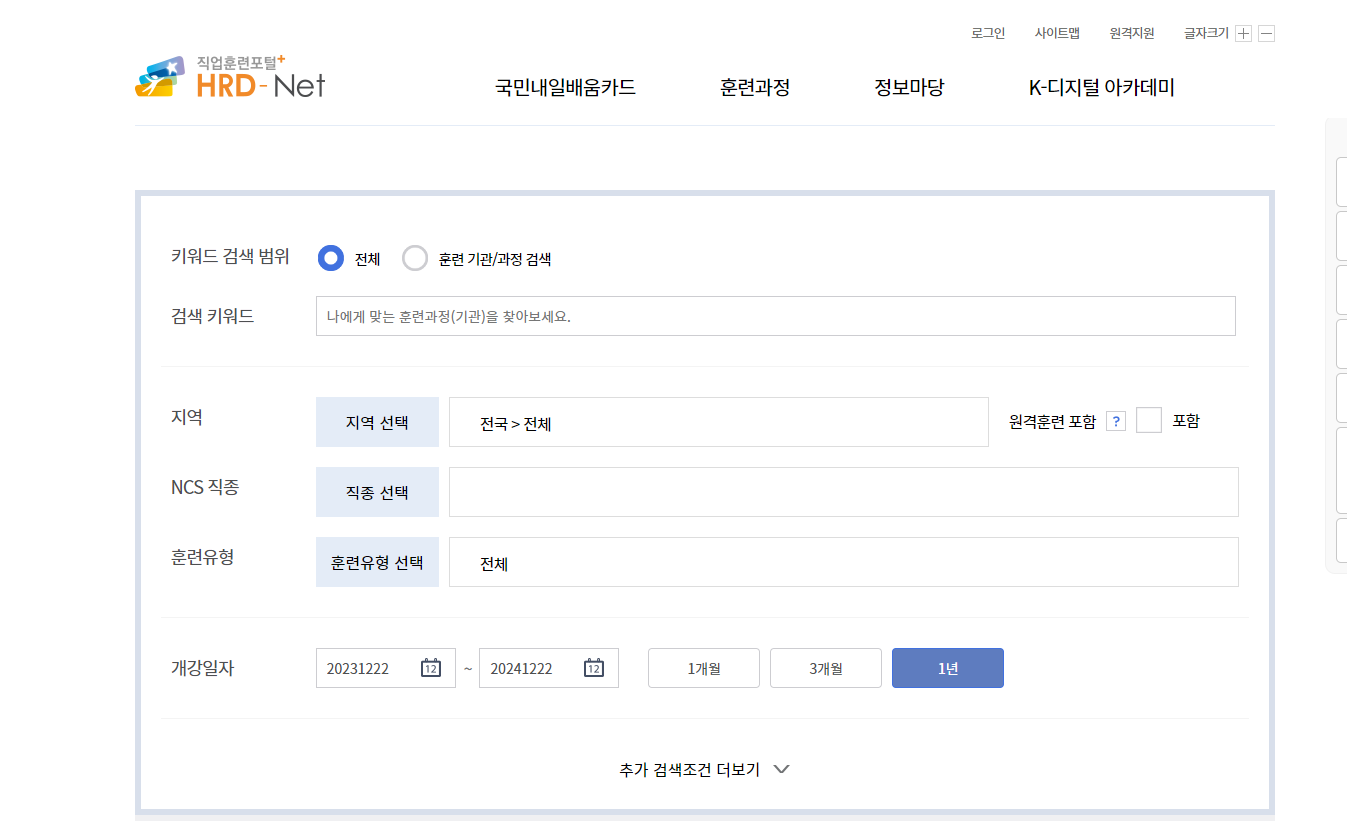Decrease font size with the minus icon
Viewport: 1347px width, 821px height.
1266,33
